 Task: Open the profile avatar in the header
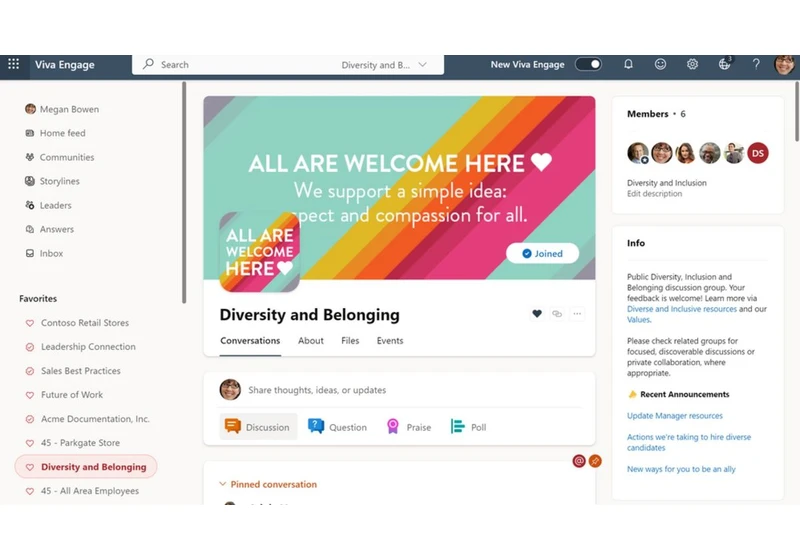pos(785,65)
